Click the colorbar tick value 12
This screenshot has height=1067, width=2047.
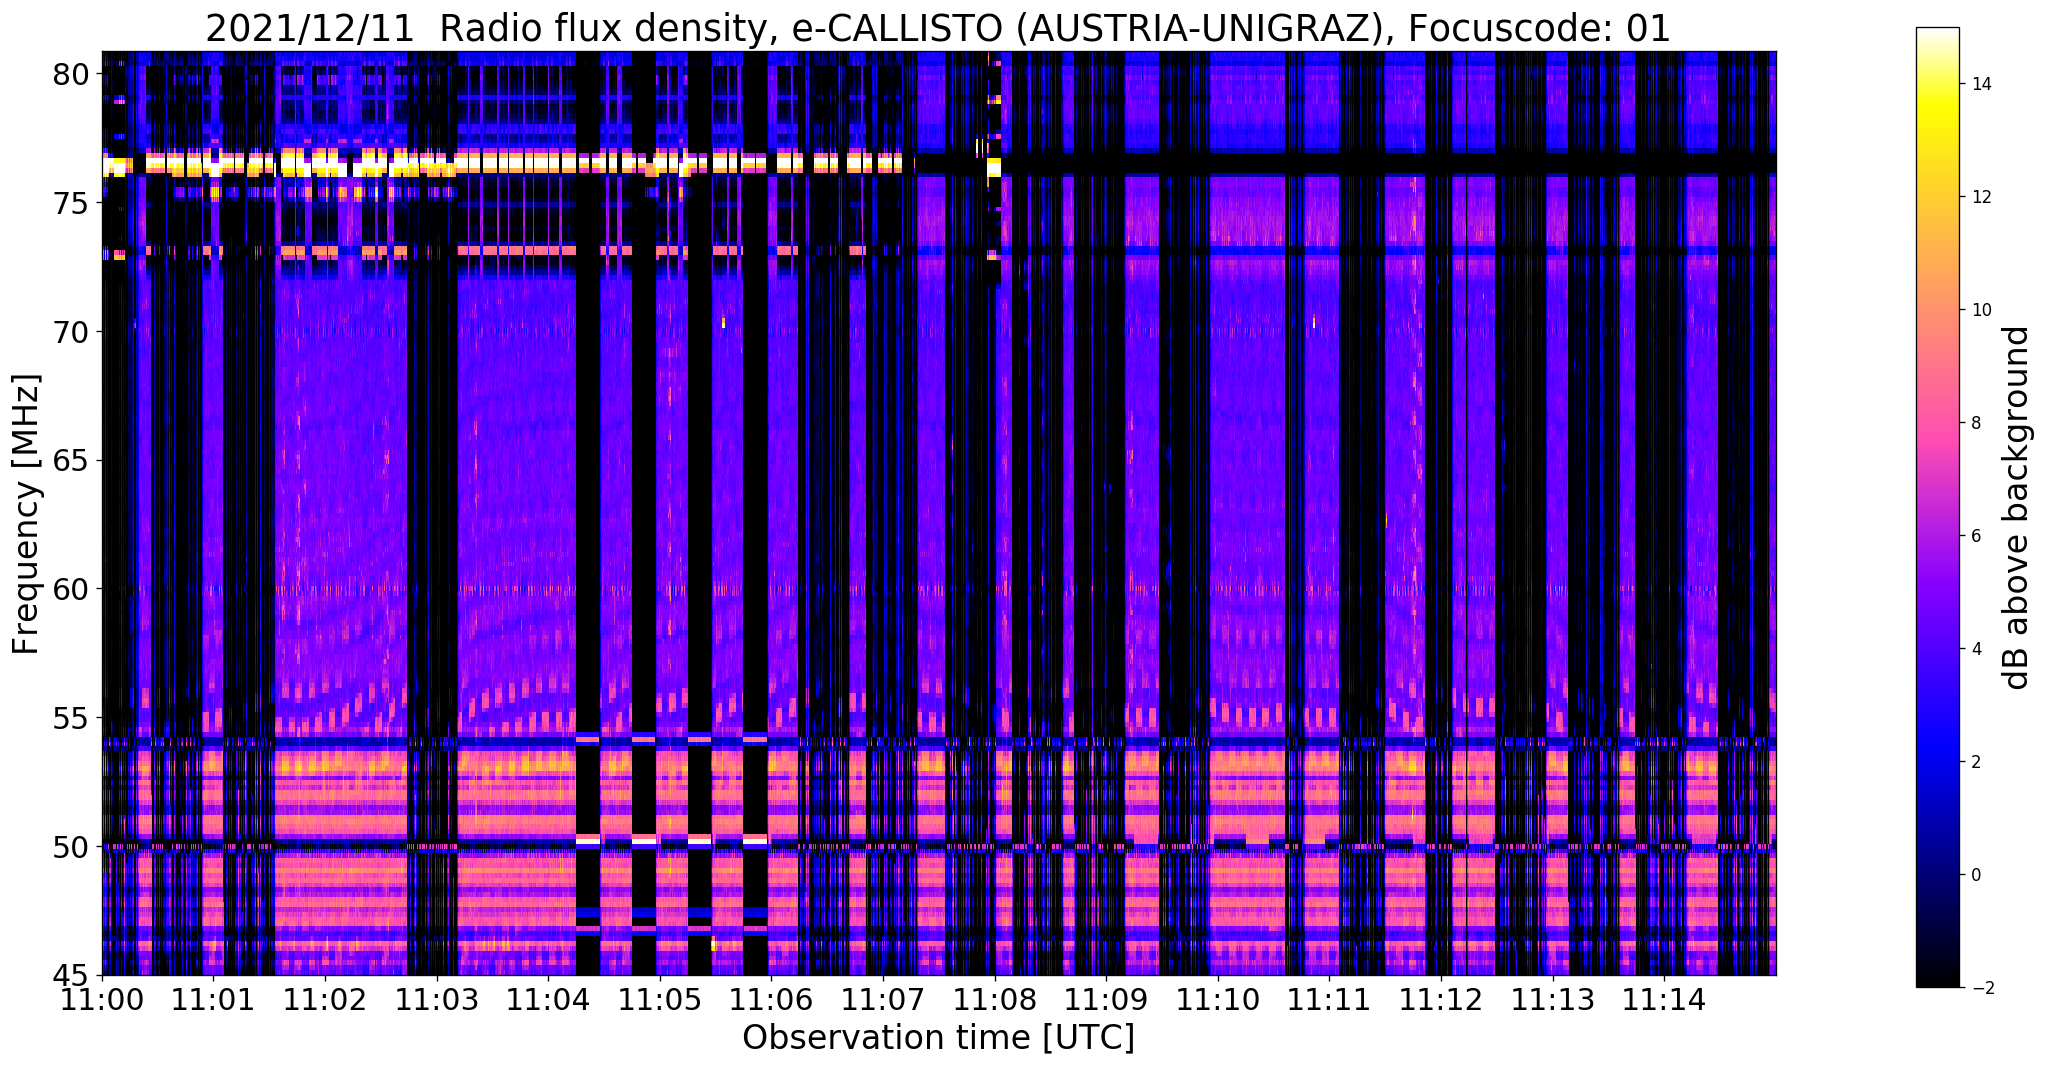pos(1980,197)
